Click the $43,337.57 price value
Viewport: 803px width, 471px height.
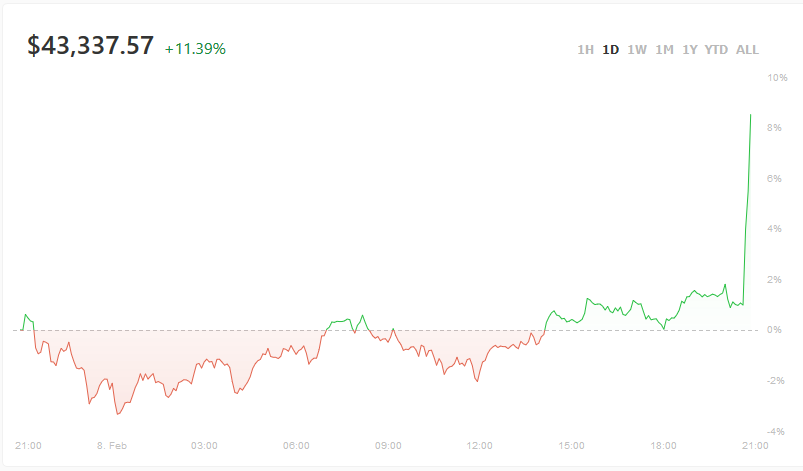(91, 46)
